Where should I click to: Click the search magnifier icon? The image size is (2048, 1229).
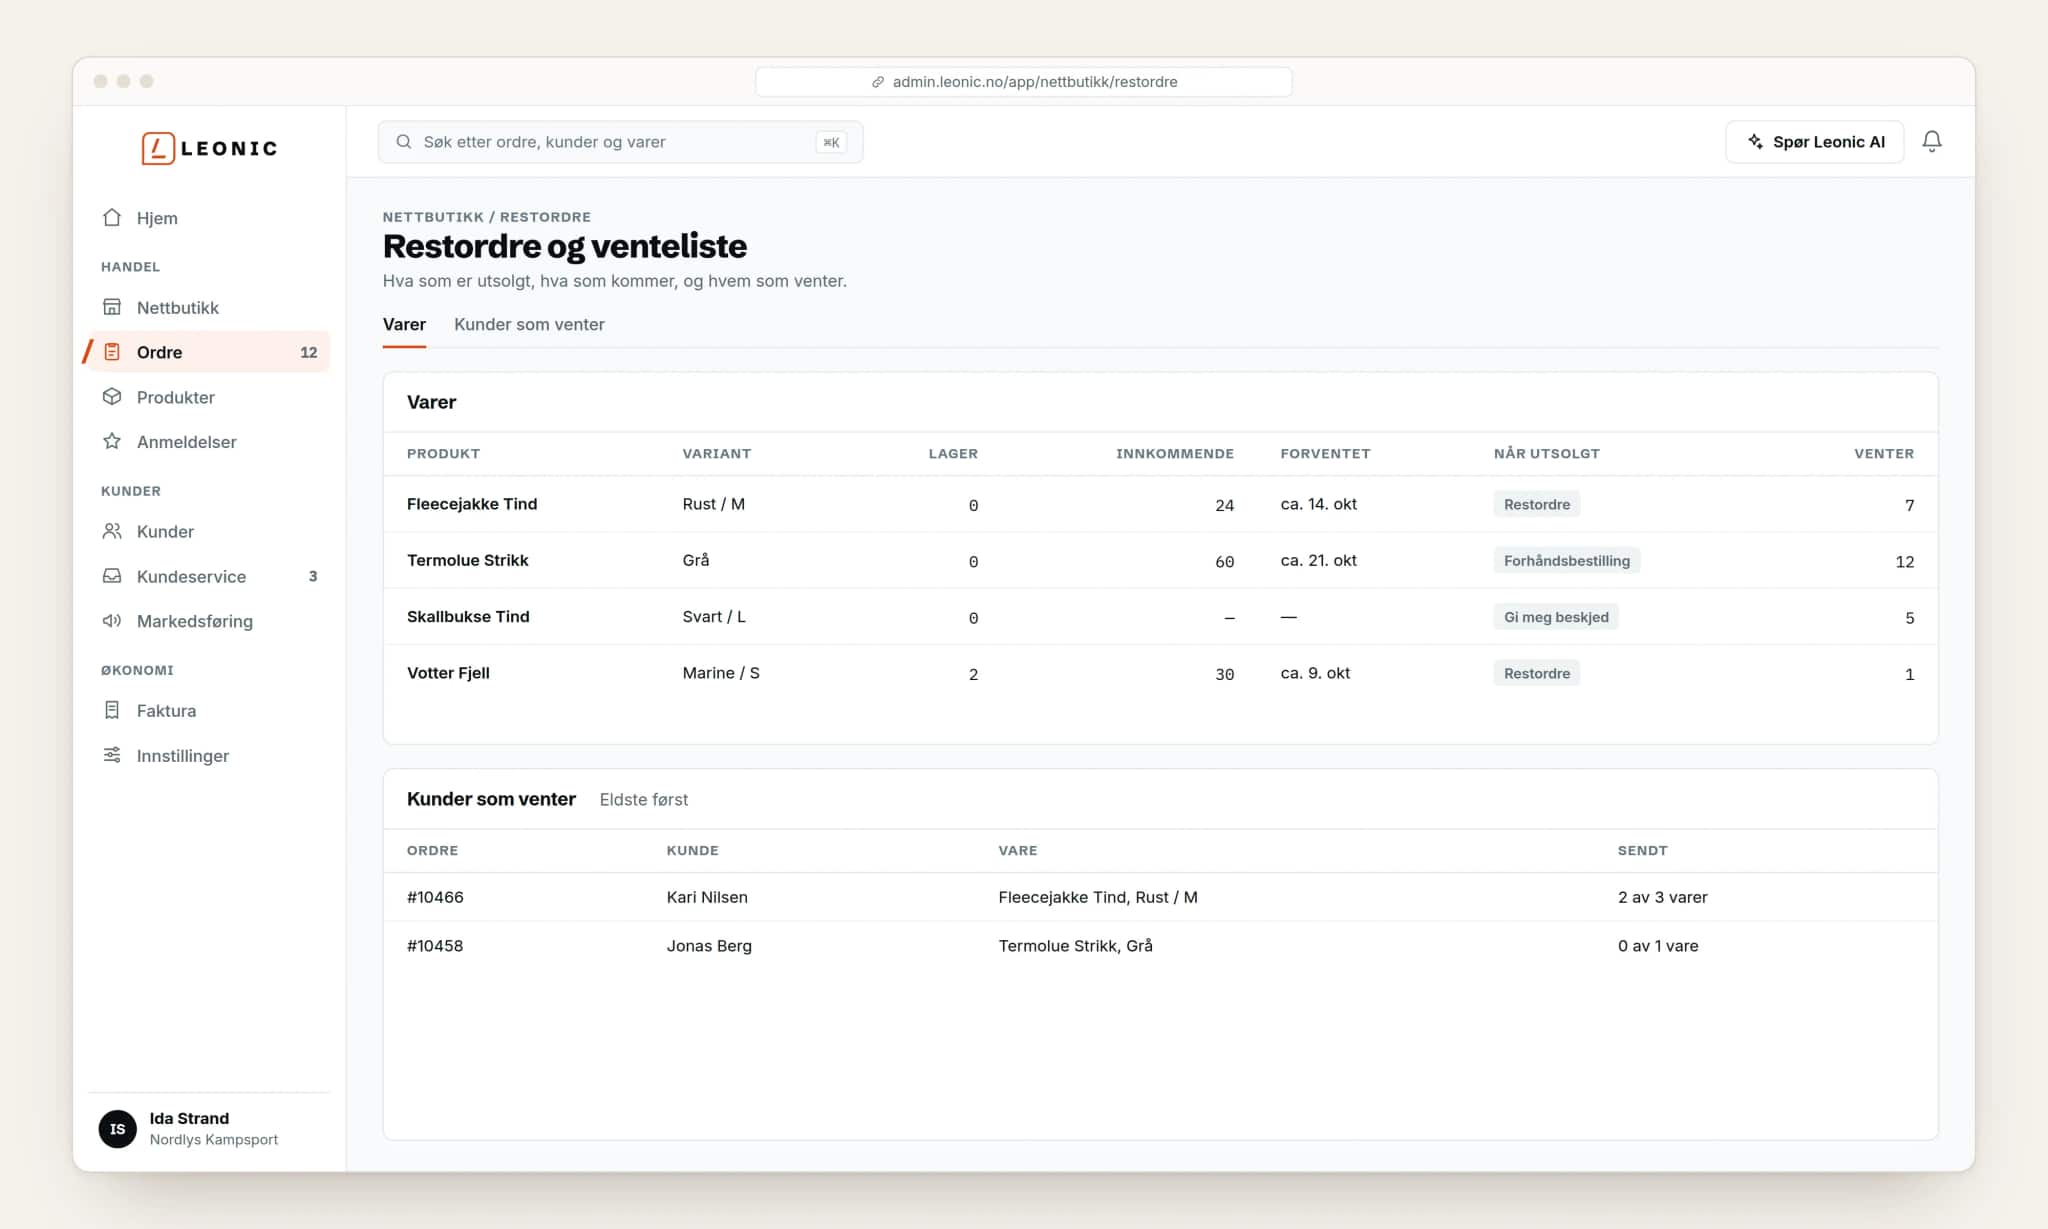(x=404, y=142)
